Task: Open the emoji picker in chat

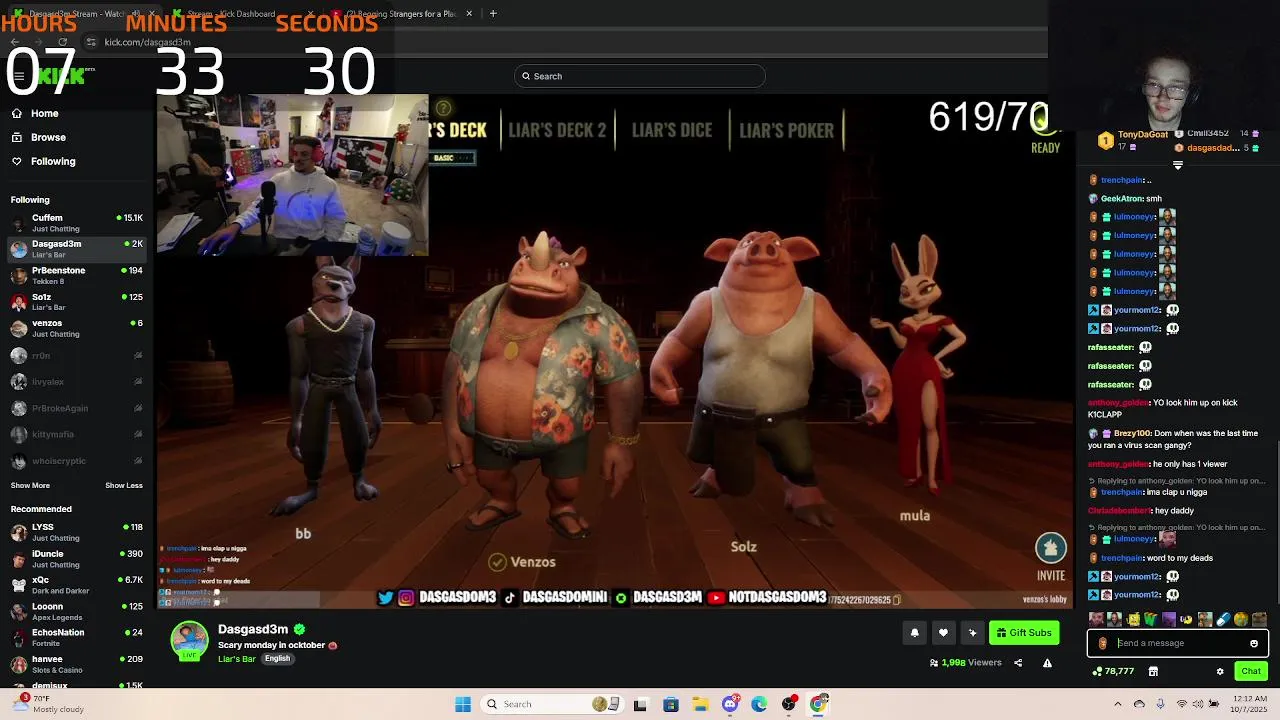Action: point(1254,643)
